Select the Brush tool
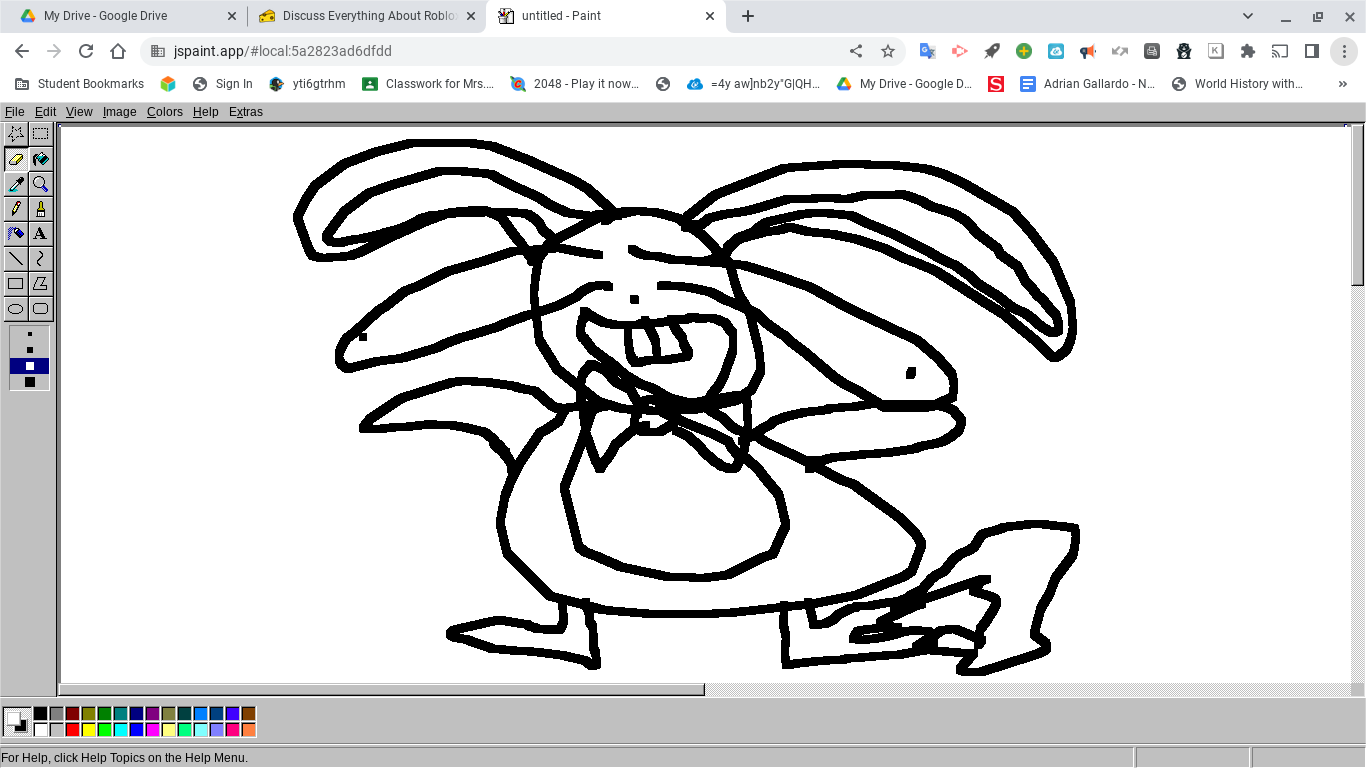 click(40, 209)
